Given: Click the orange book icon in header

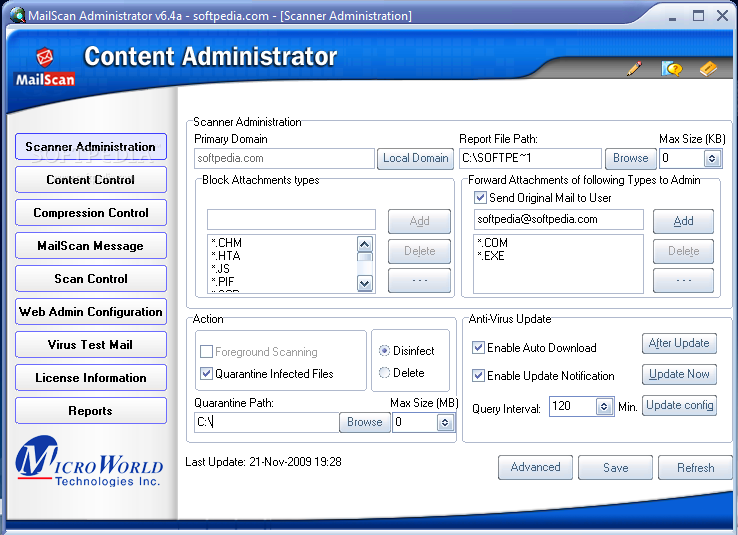Looking at the screenshot, I should click(x=708, y=69).
